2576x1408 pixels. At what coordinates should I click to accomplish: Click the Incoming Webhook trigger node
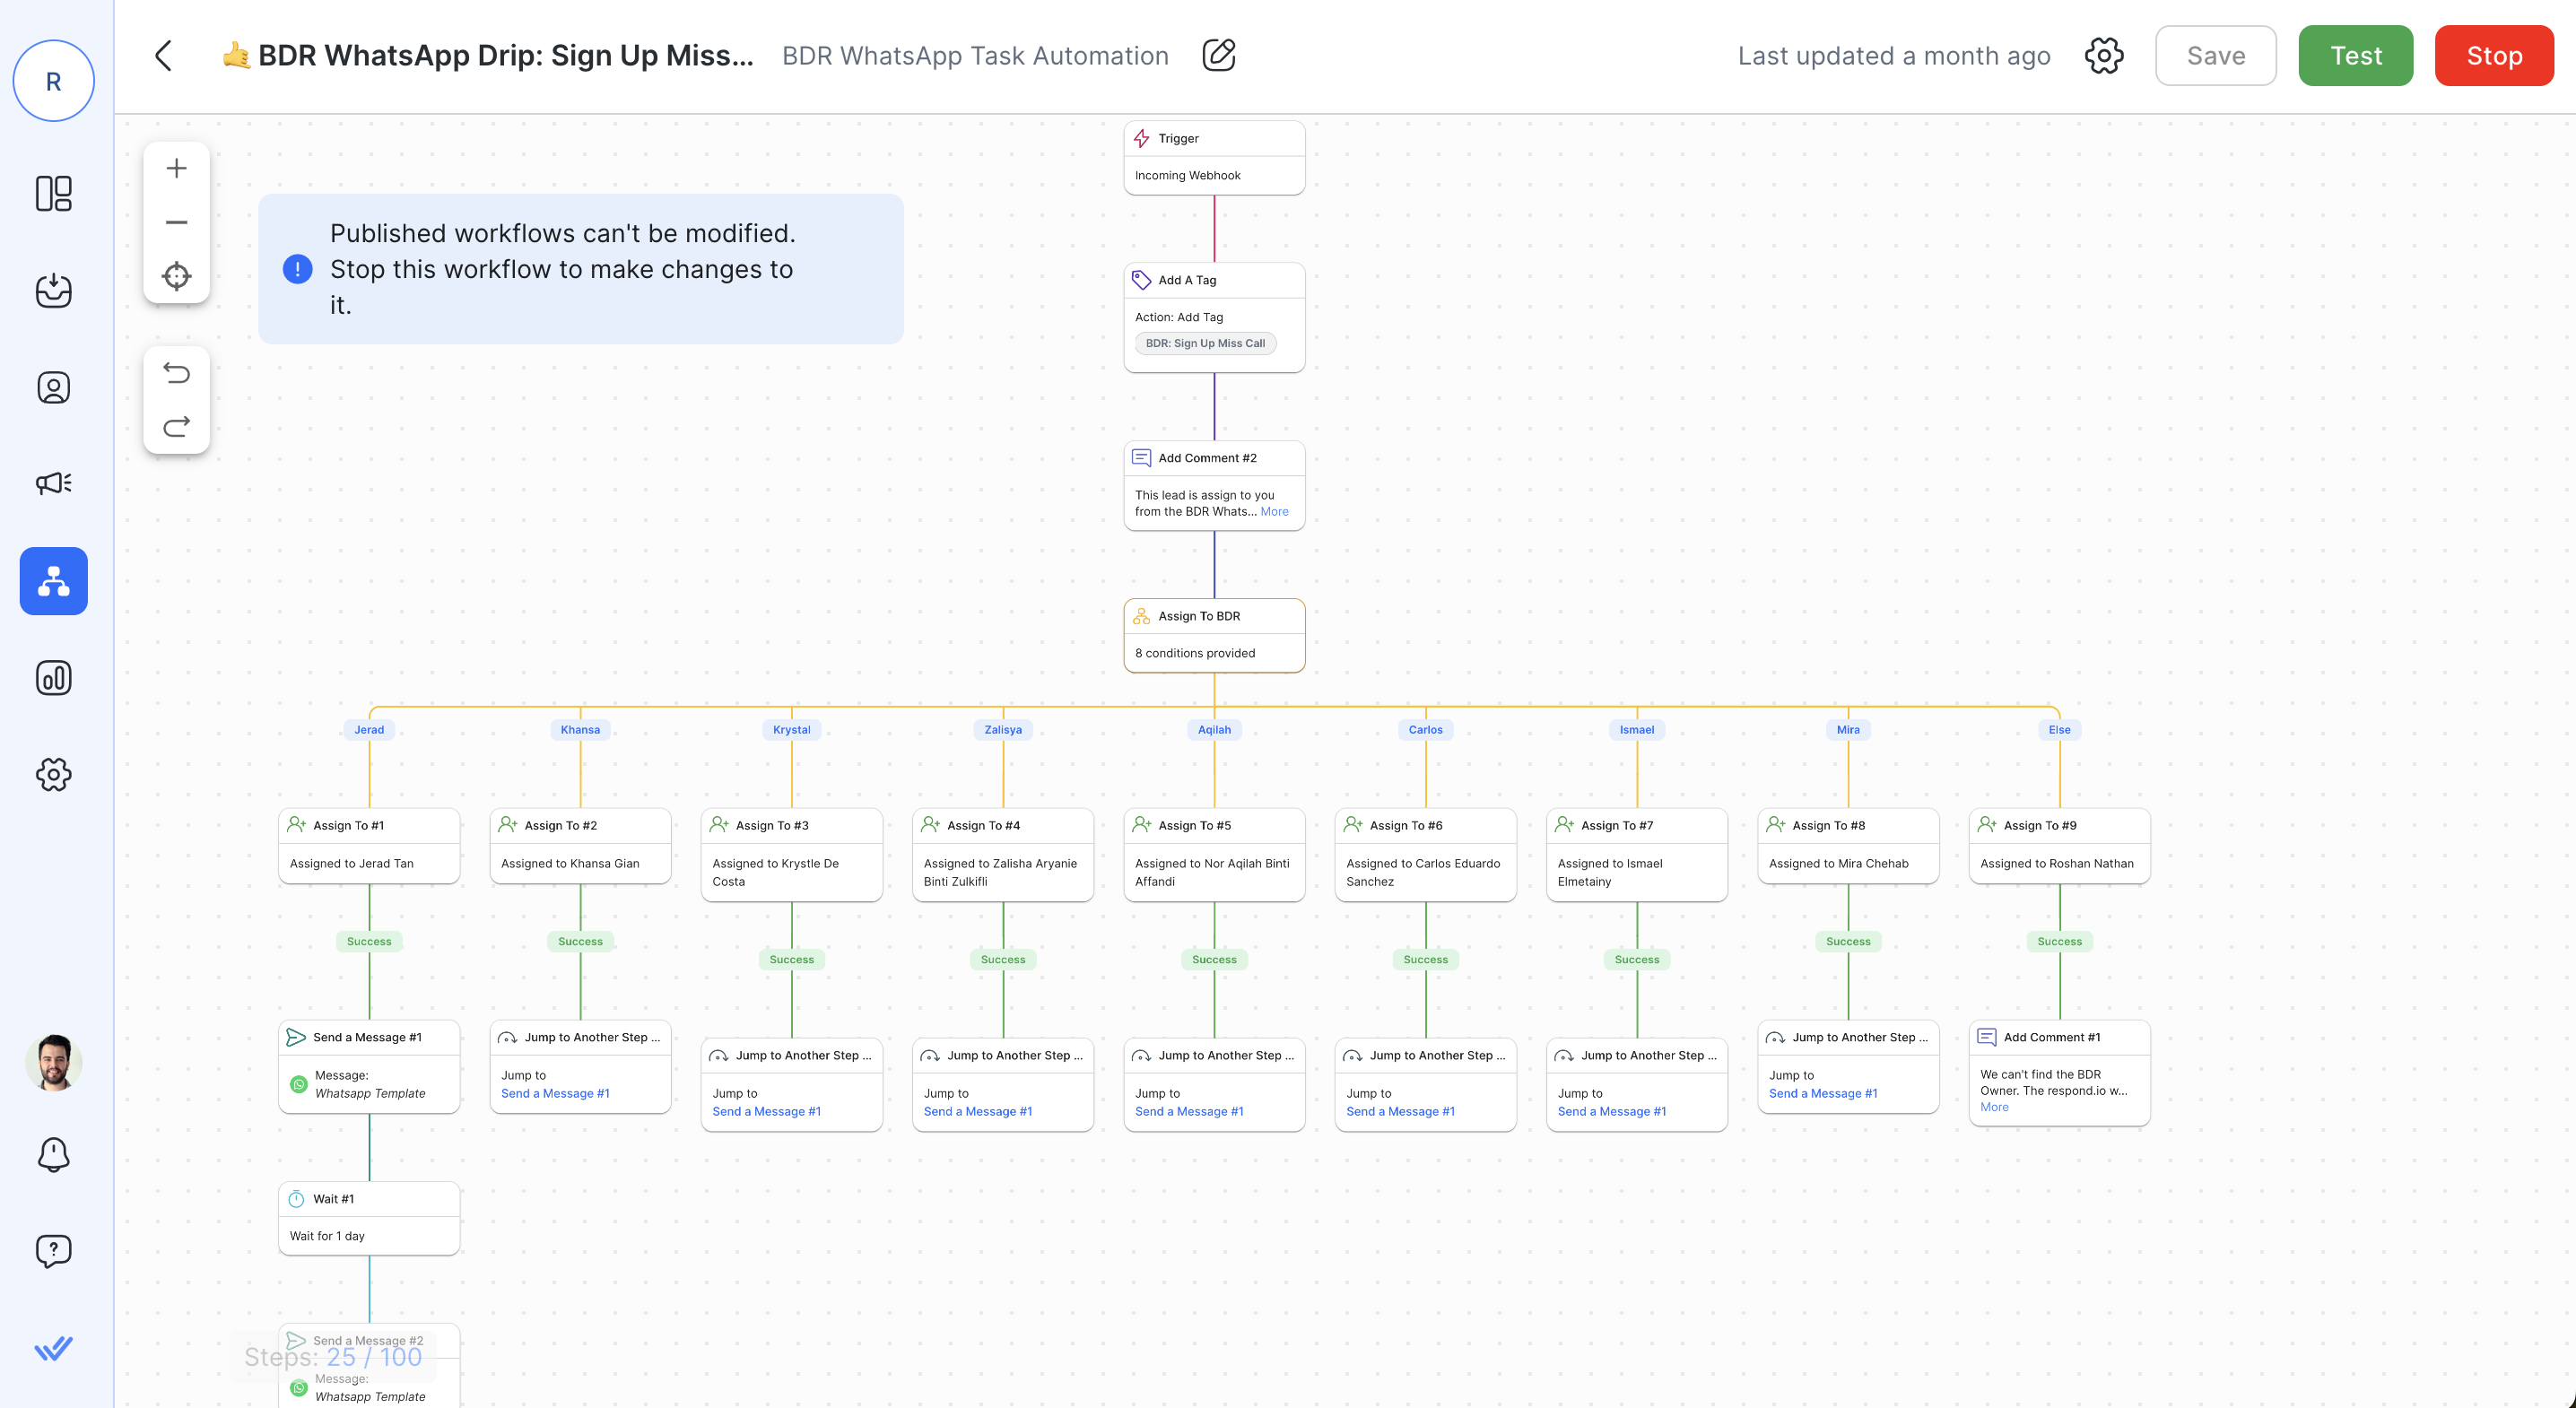pos(1214,156)
